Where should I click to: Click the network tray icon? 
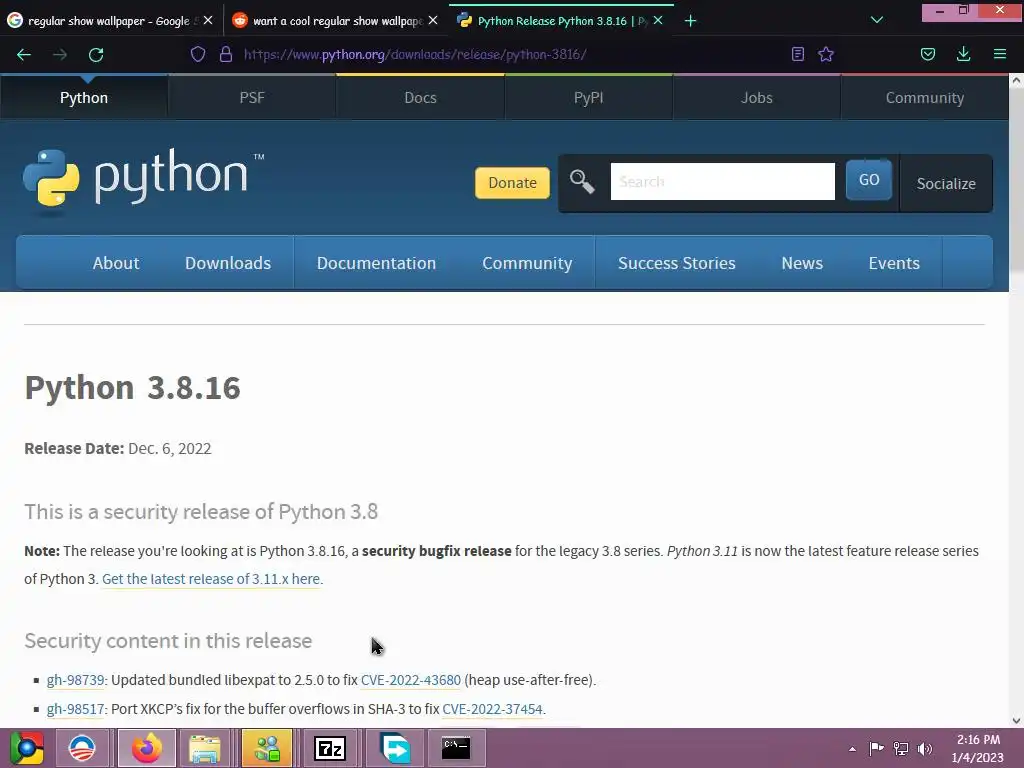[x=901, y=748]
